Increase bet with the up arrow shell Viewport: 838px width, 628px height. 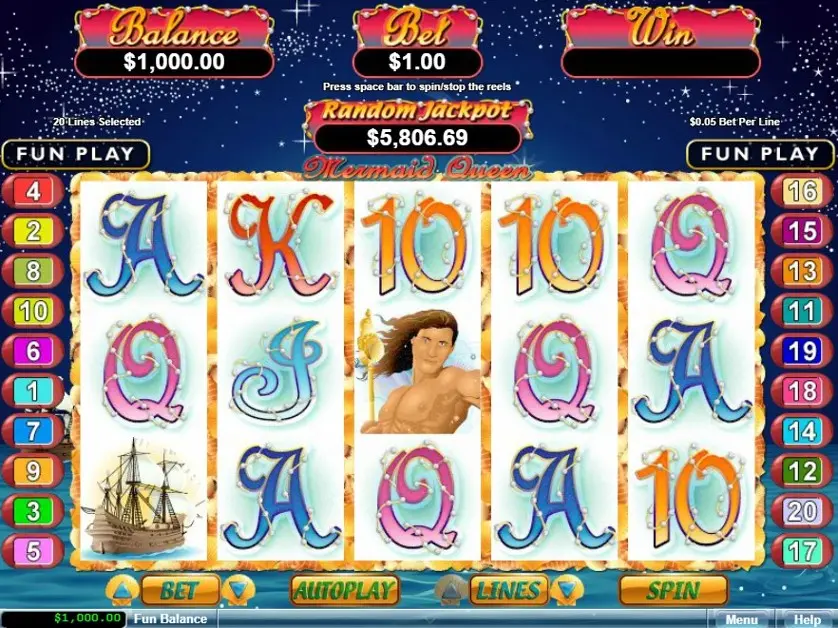click(122, 590)
